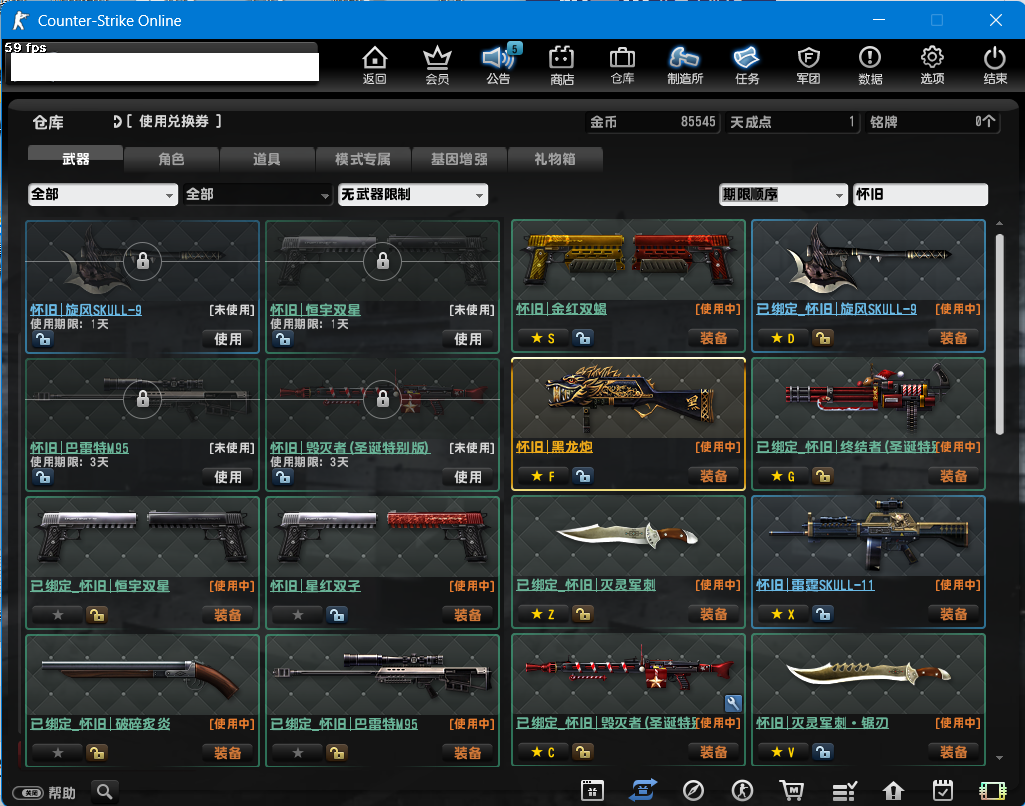Open the 期限顺序 sort dropdown
The image size is (1025, 806).
[x=783, y=194]
